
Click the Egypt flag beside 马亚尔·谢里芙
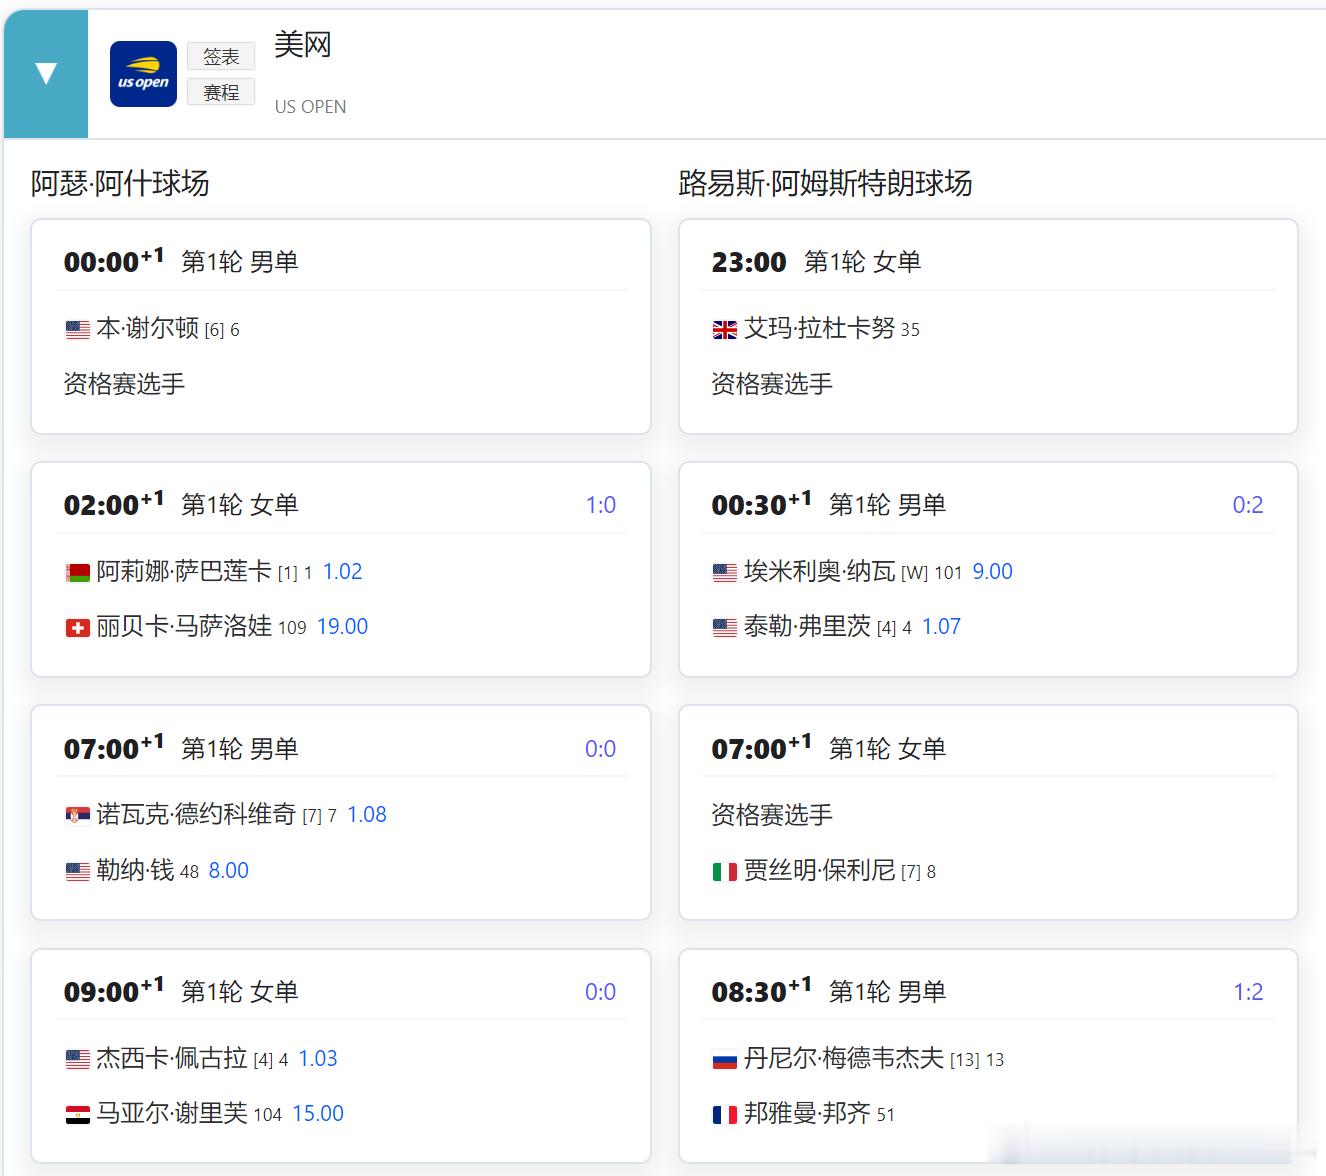(78, 1115)
